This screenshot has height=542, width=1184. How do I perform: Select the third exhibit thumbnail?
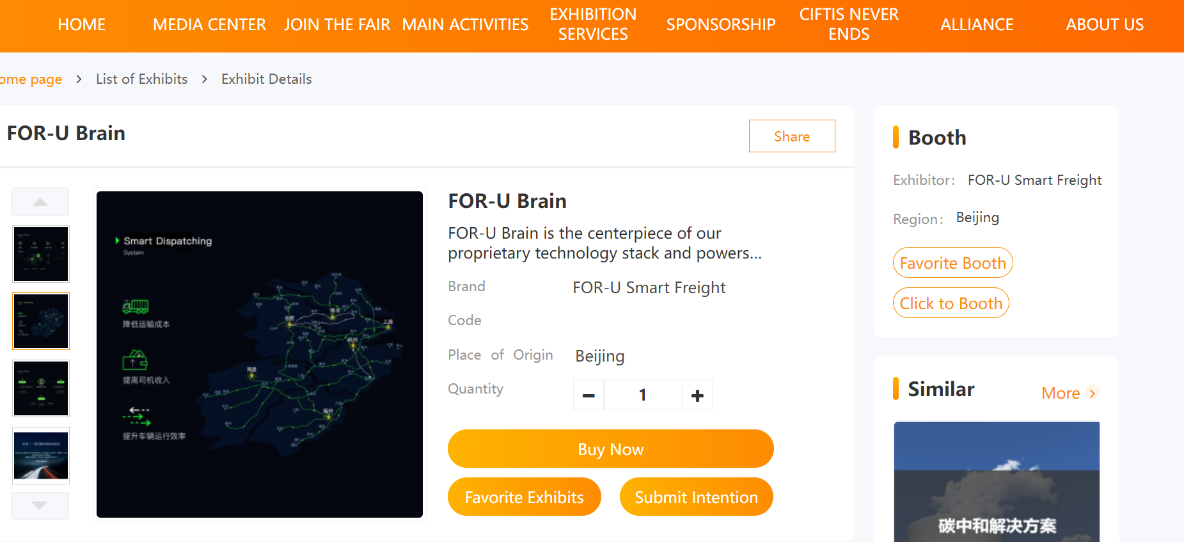pos(41,388)
